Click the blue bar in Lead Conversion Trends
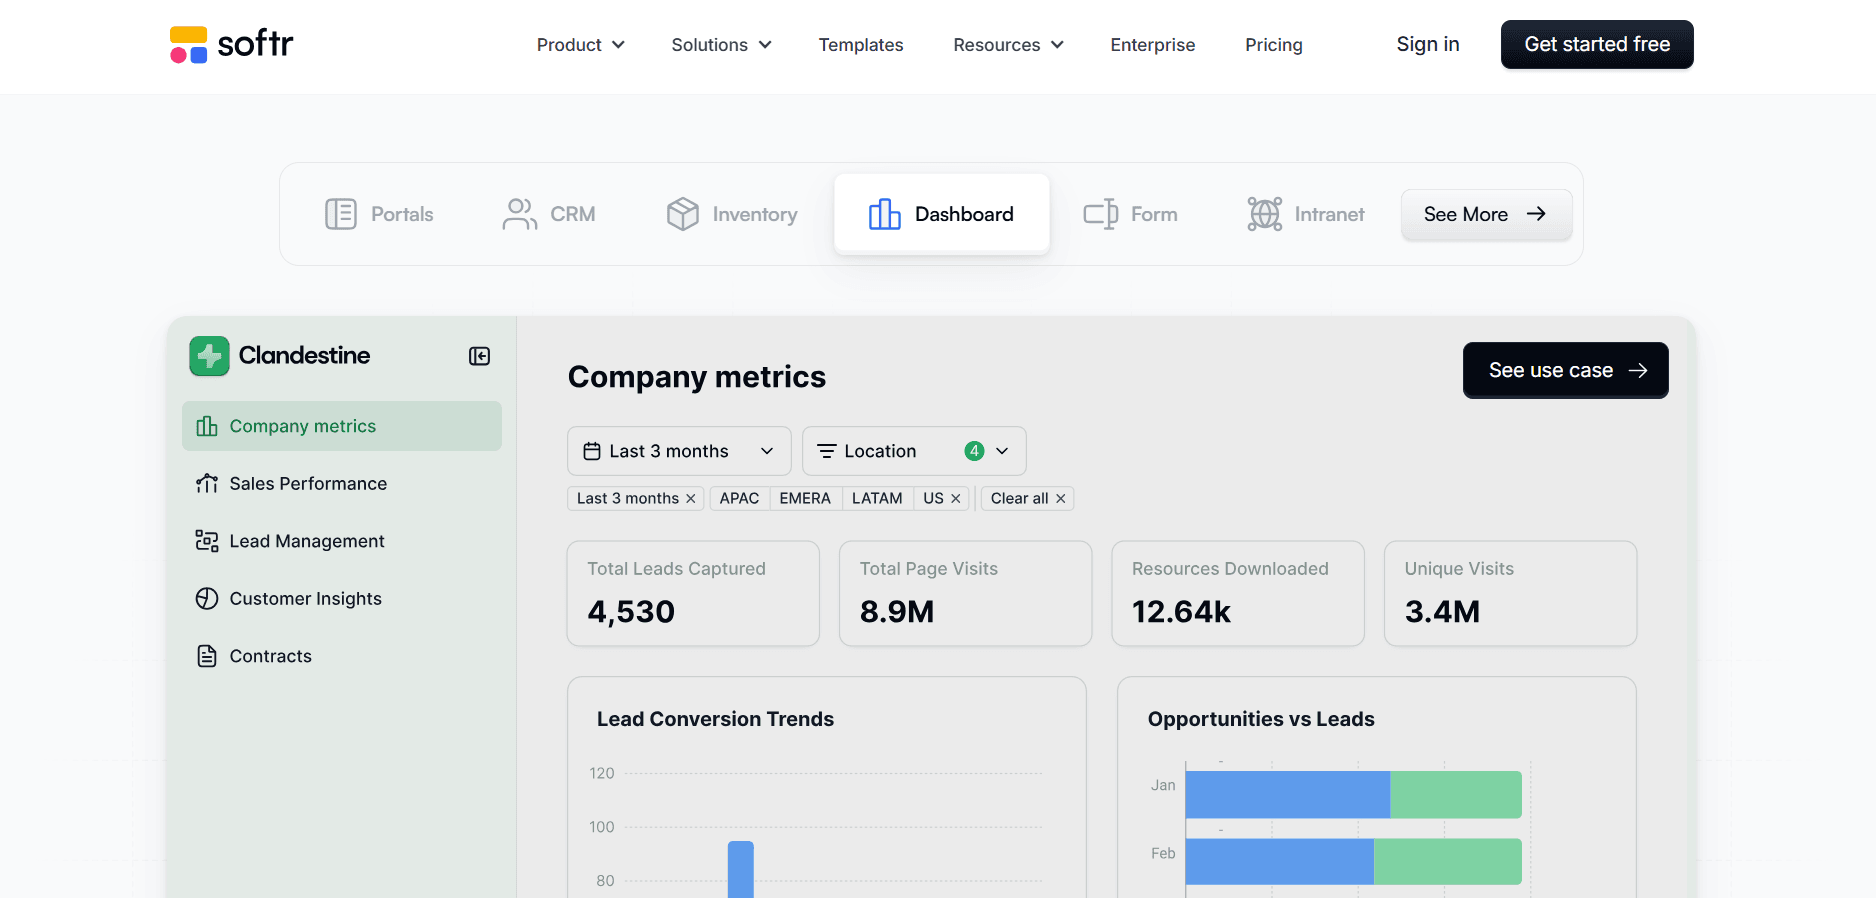The height and width of the screenshot is (898, 1876). pos(740,869)
